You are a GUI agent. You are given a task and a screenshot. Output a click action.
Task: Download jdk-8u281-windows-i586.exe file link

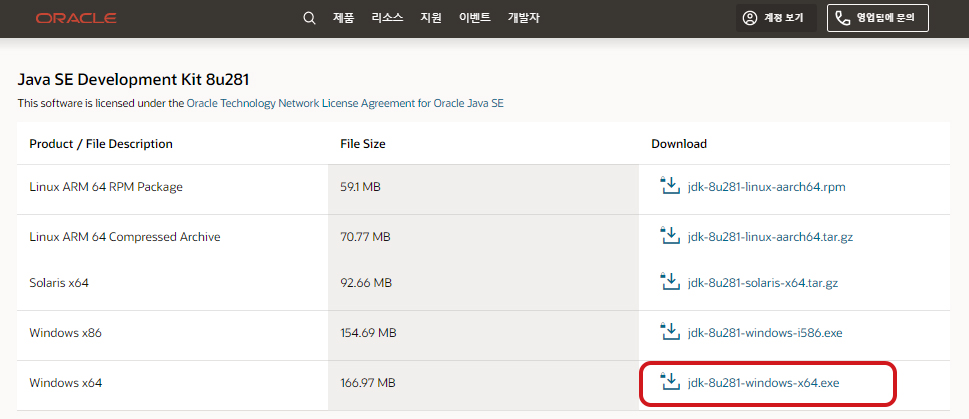(x=764, y=332)
